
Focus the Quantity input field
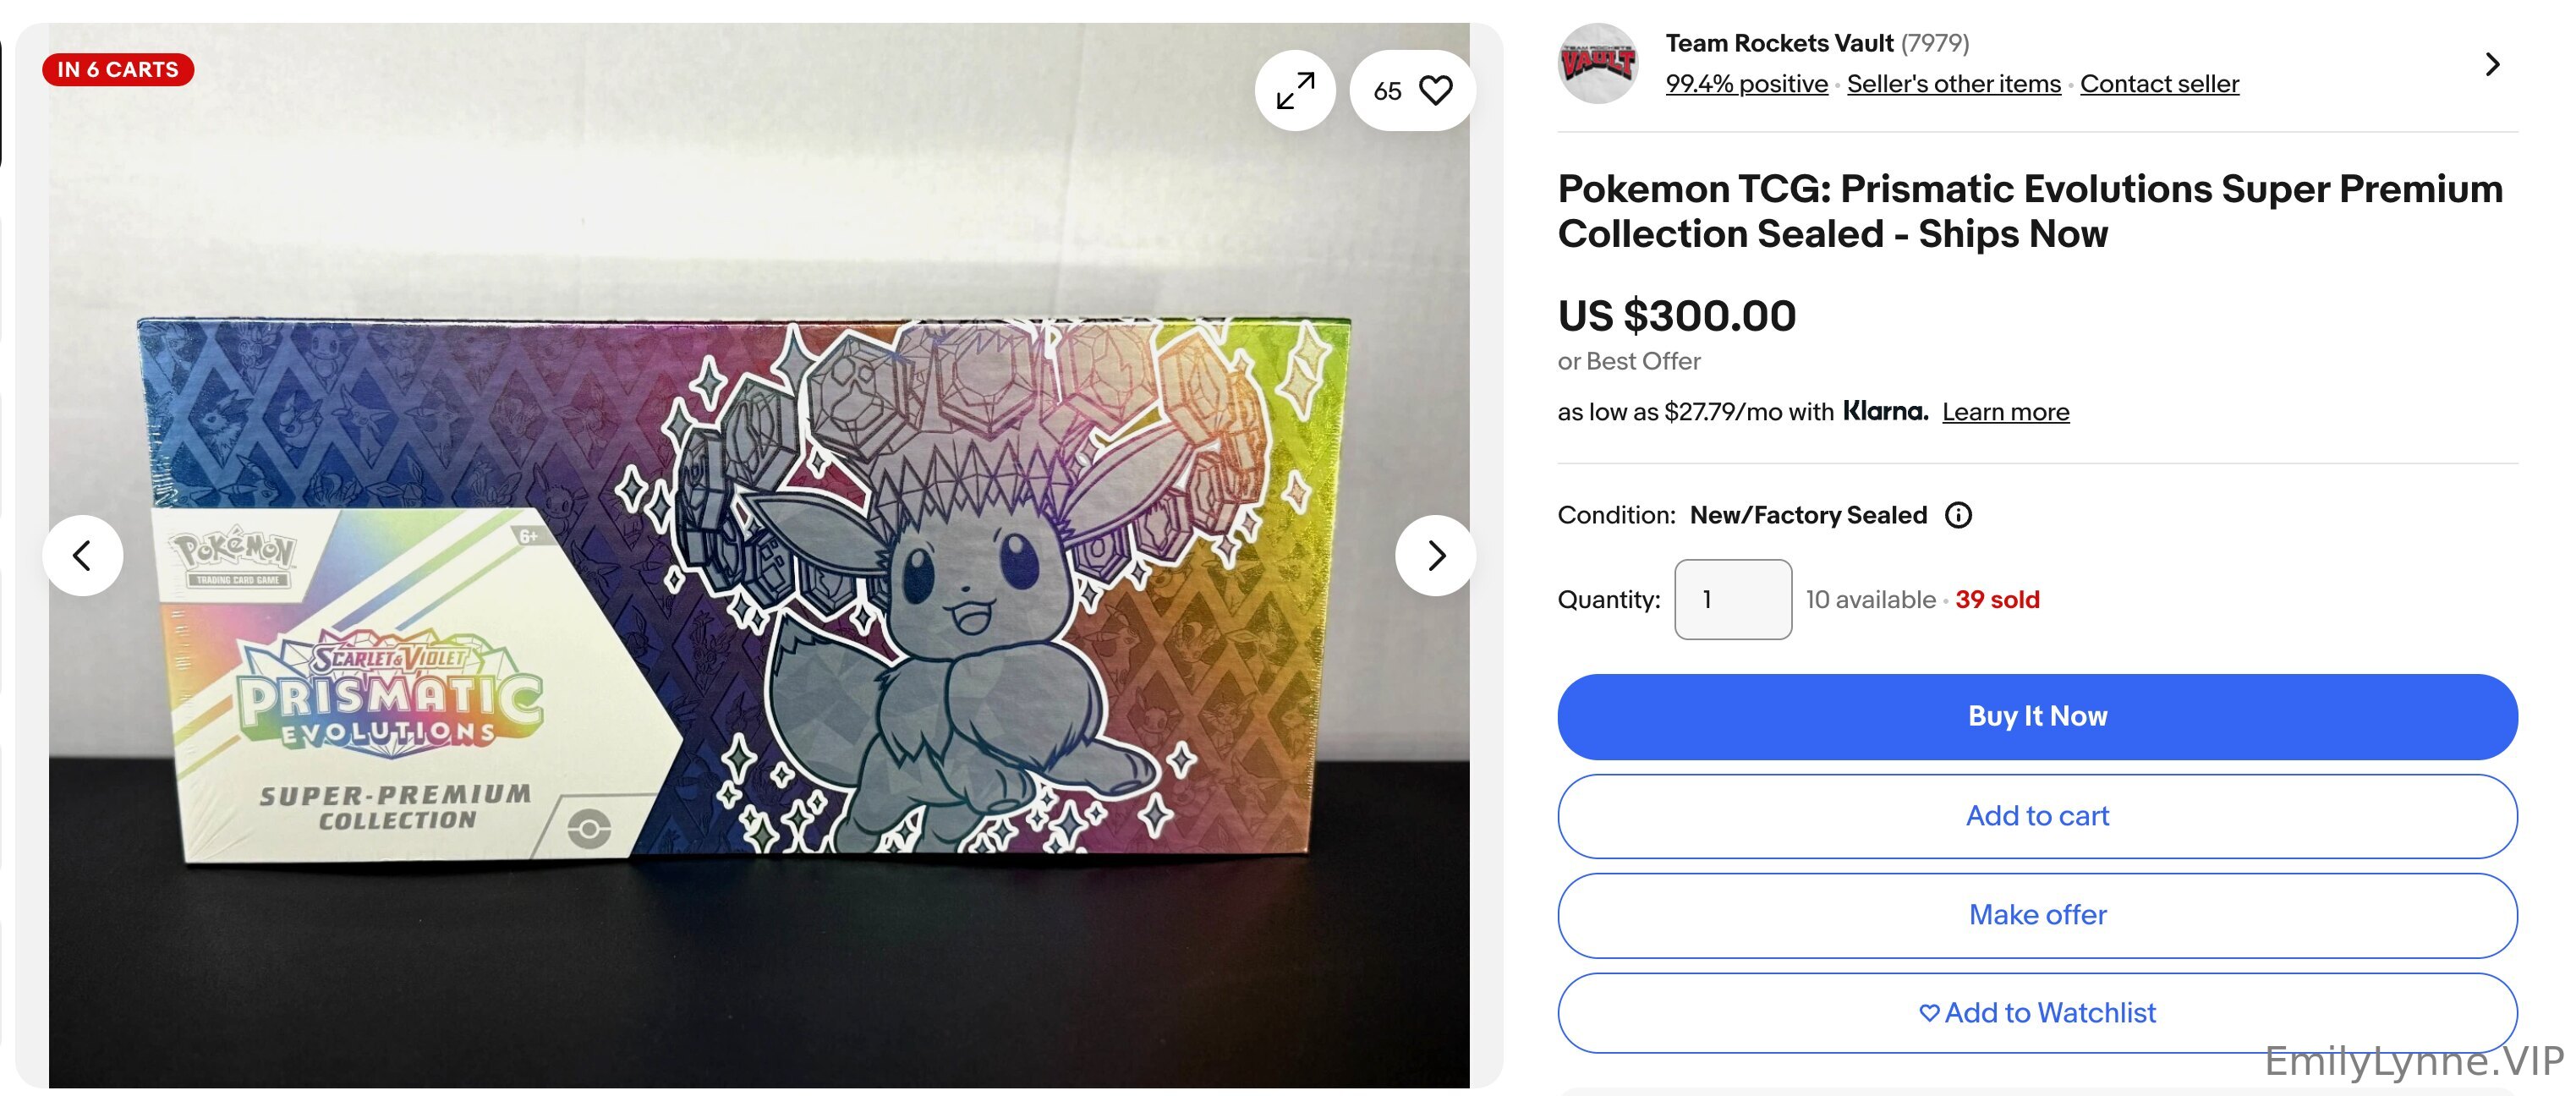click(1733, 599)
